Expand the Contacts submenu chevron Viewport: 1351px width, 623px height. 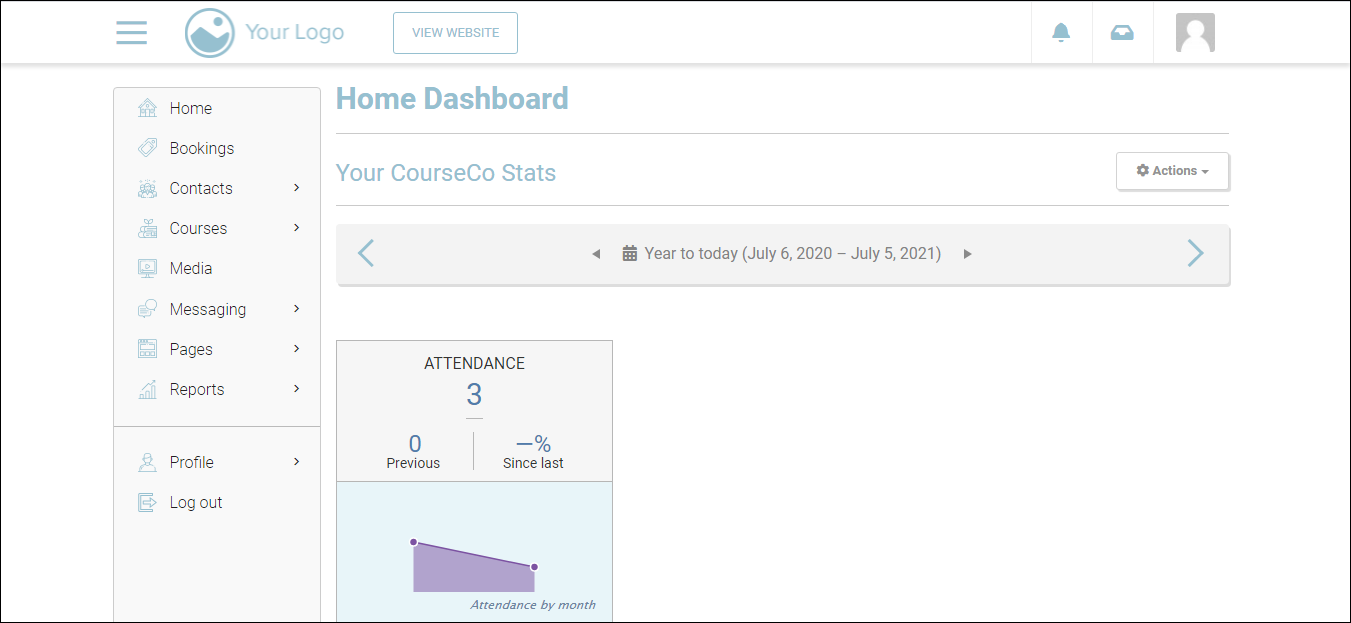click(x=297, y=188)
